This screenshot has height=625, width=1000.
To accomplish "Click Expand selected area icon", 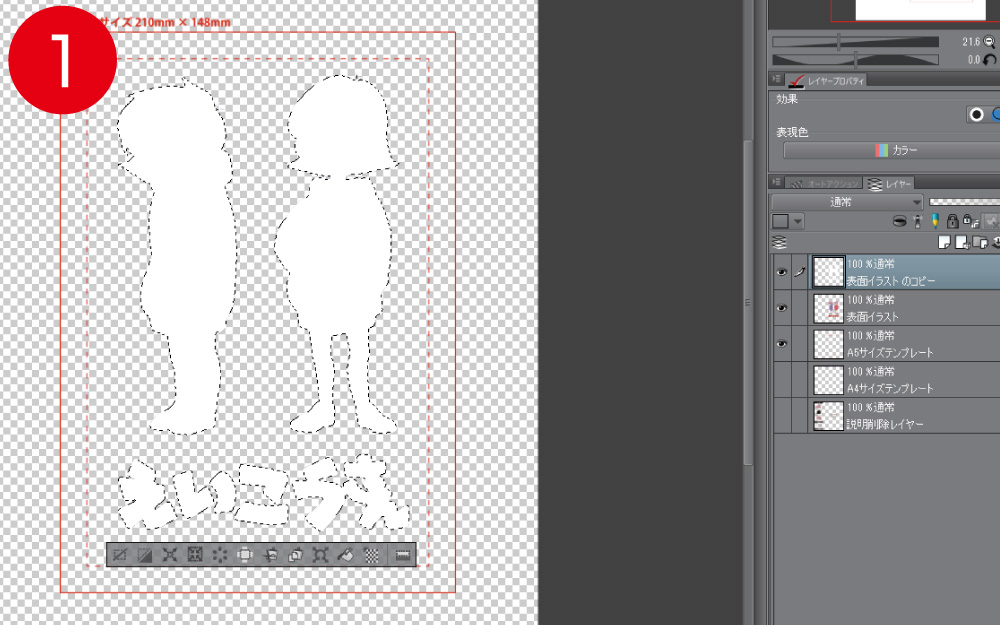I will tap(169, 555).
